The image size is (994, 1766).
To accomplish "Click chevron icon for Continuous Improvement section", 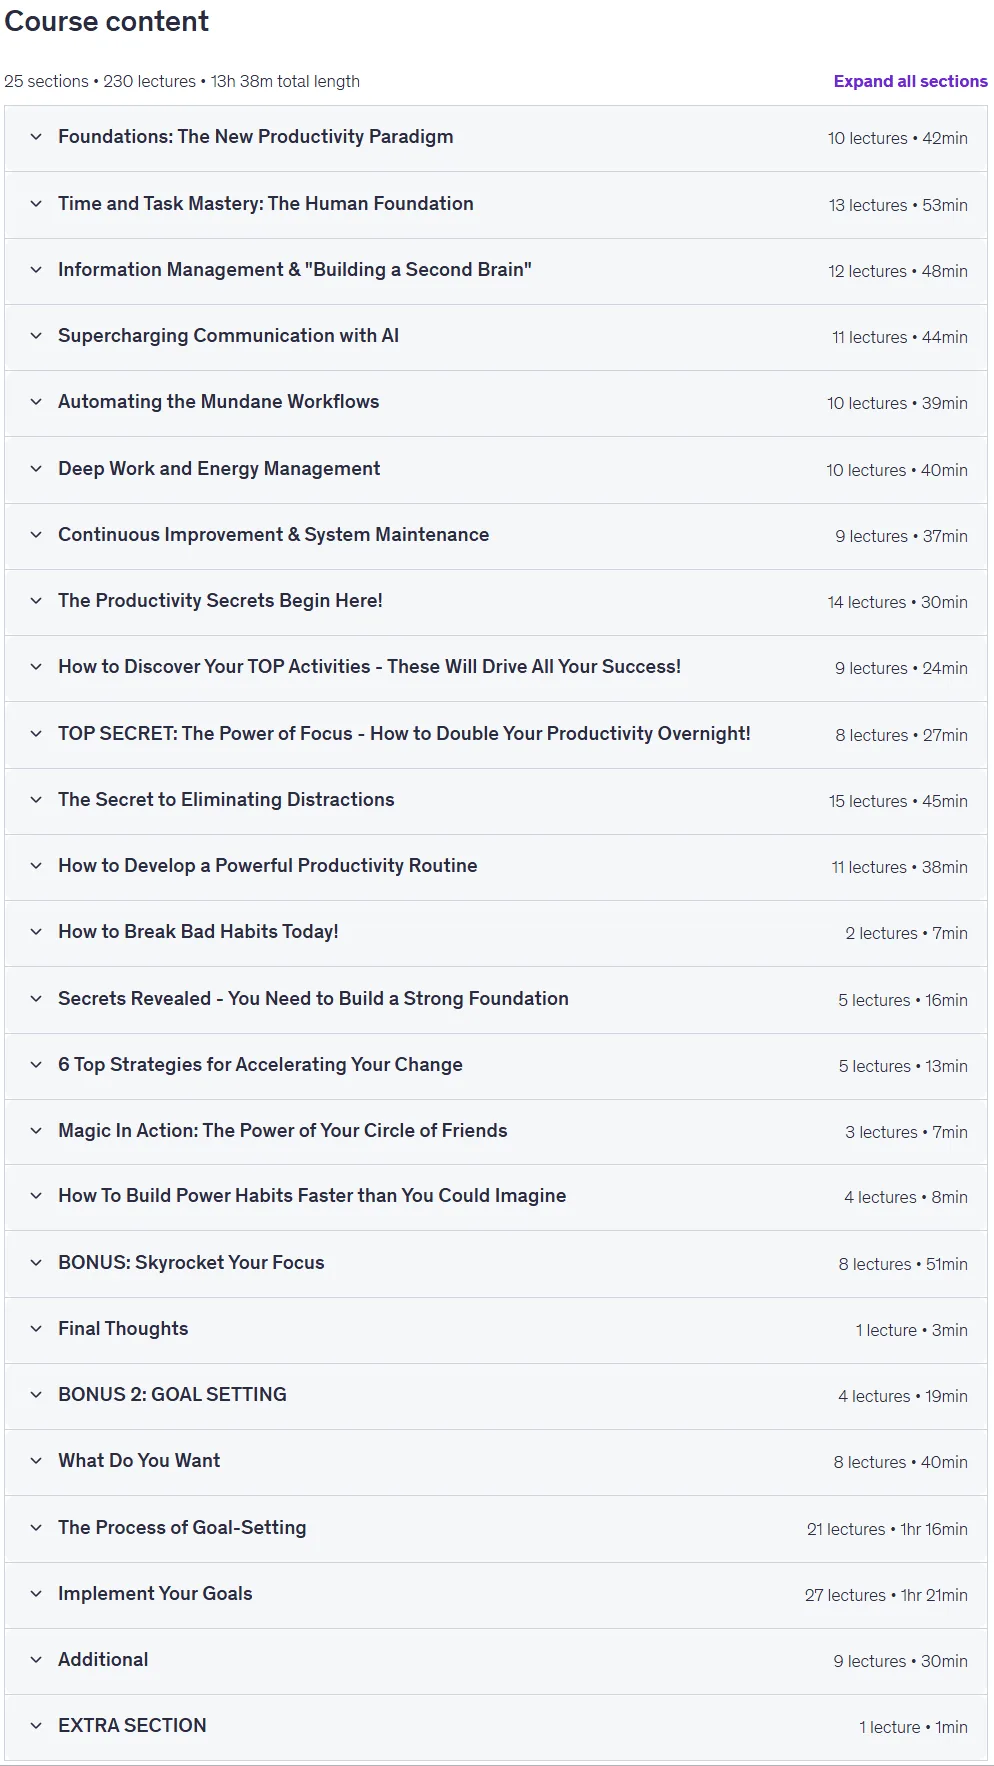I will [36, 535].
